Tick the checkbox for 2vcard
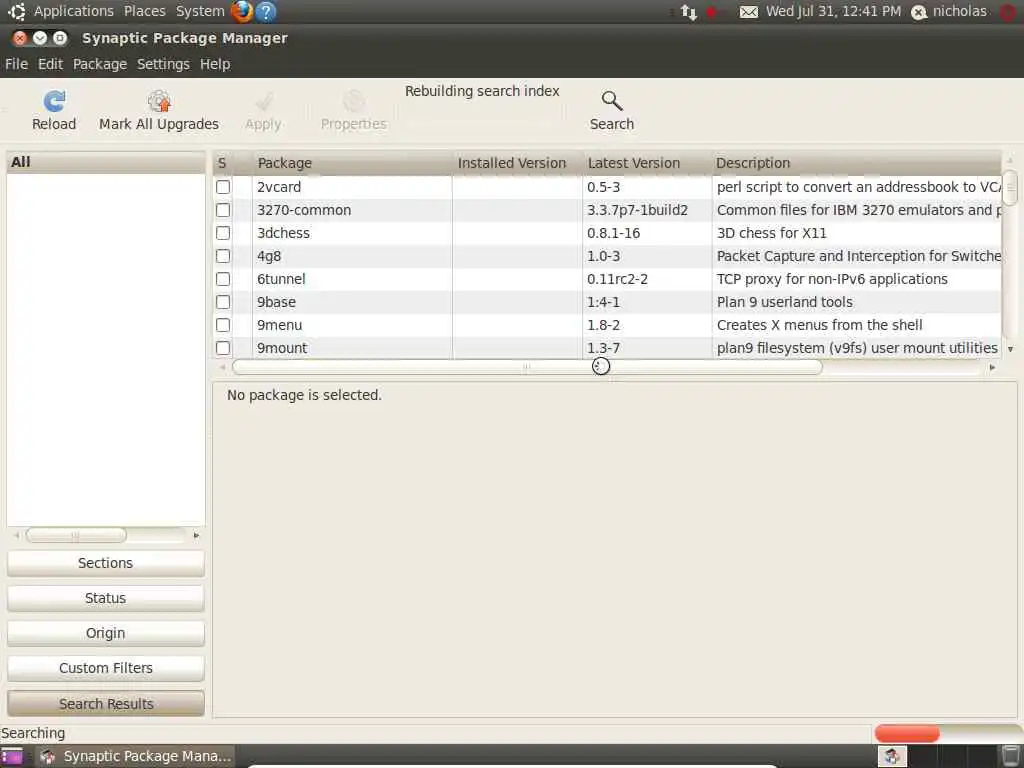Image resolution: width=1024 pixels, height=768 pixels. [x=223, y=187]
